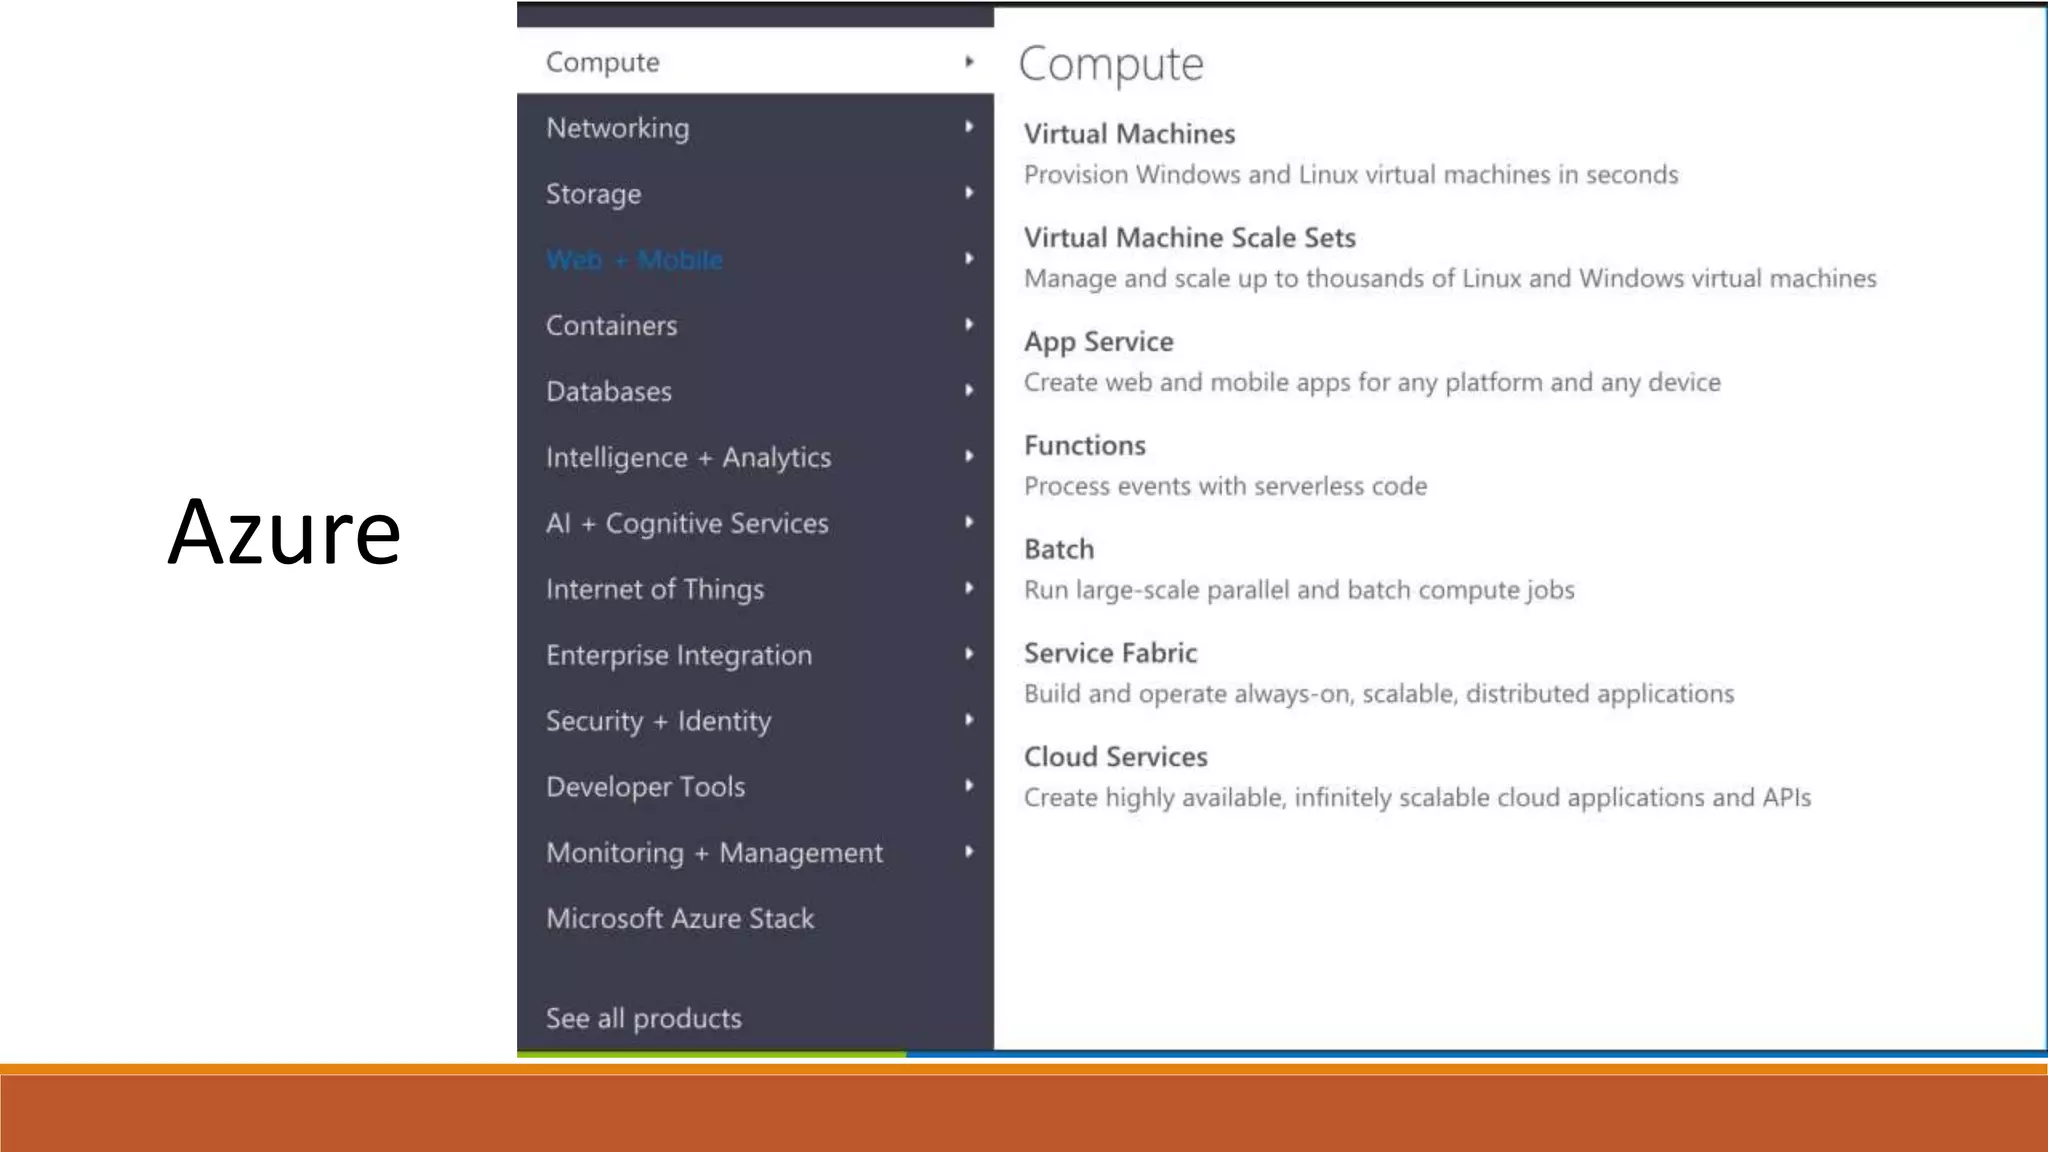Select the Compute menu category
Screen dimensions: 2048x1152
tap(603, 62)
